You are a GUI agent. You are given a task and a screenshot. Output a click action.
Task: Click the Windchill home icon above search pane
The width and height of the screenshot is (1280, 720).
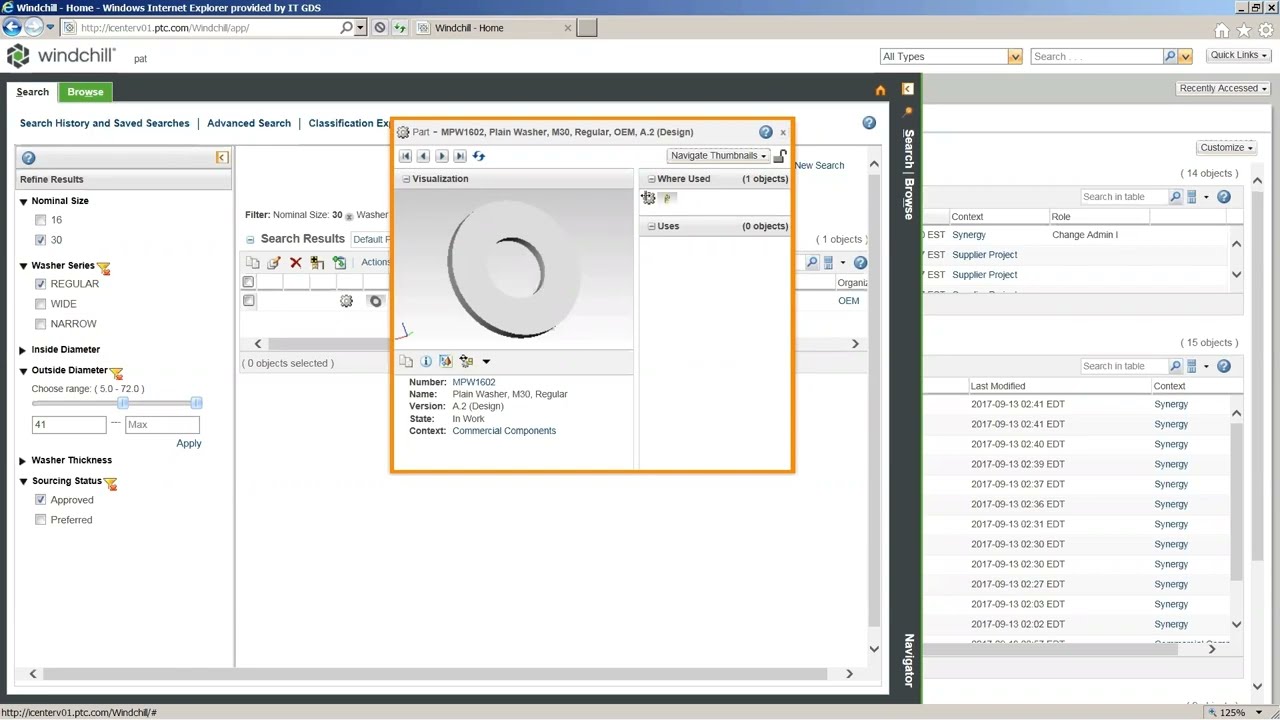coord(880,91)
